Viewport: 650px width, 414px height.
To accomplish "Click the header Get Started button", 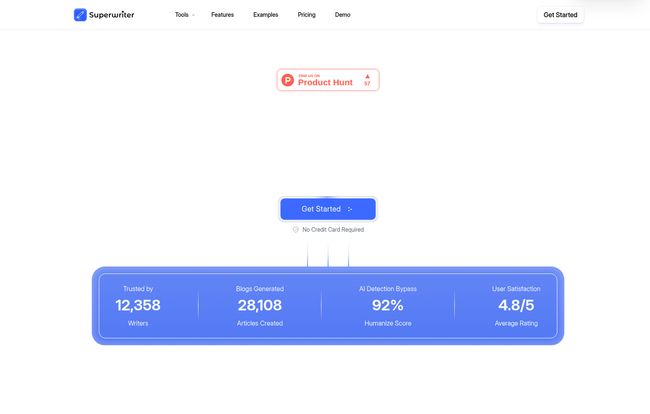I will 560,15.
